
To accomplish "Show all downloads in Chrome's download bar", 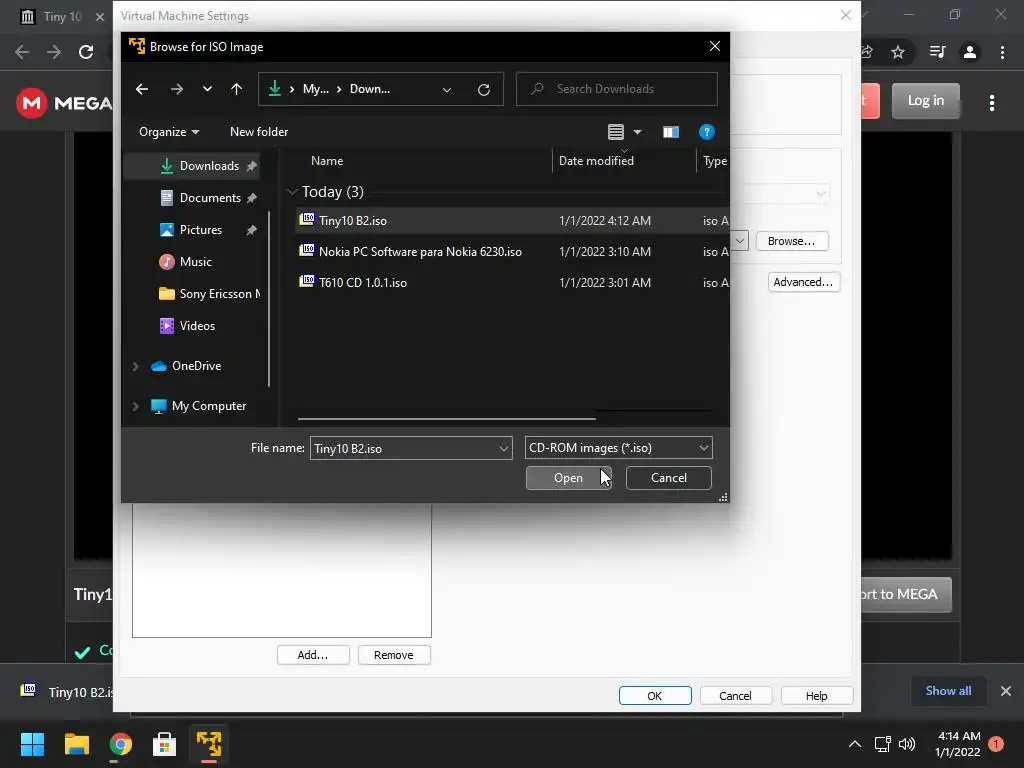I will point(948,691).
